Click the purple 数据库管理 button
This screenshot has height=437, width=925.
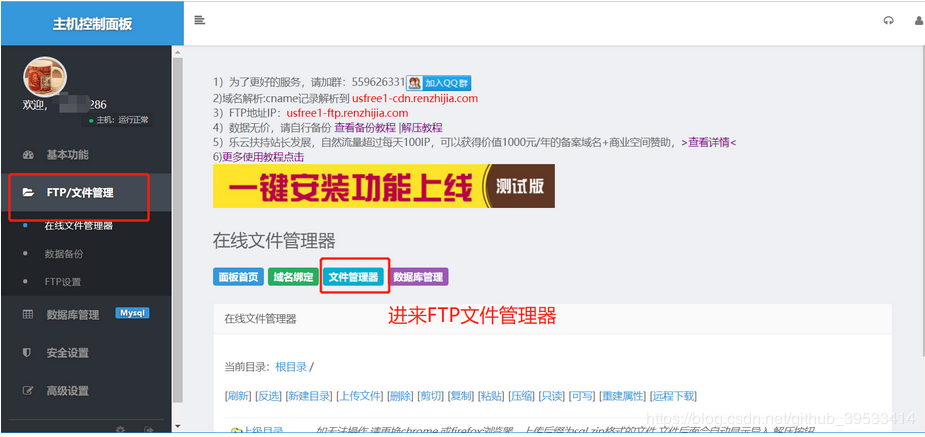[418, 277]
